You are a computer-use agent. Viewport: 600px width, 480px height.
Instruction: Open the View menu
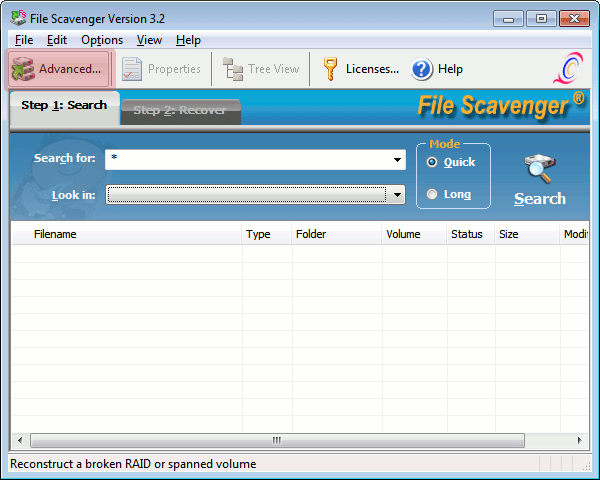(x=150, y=40)
